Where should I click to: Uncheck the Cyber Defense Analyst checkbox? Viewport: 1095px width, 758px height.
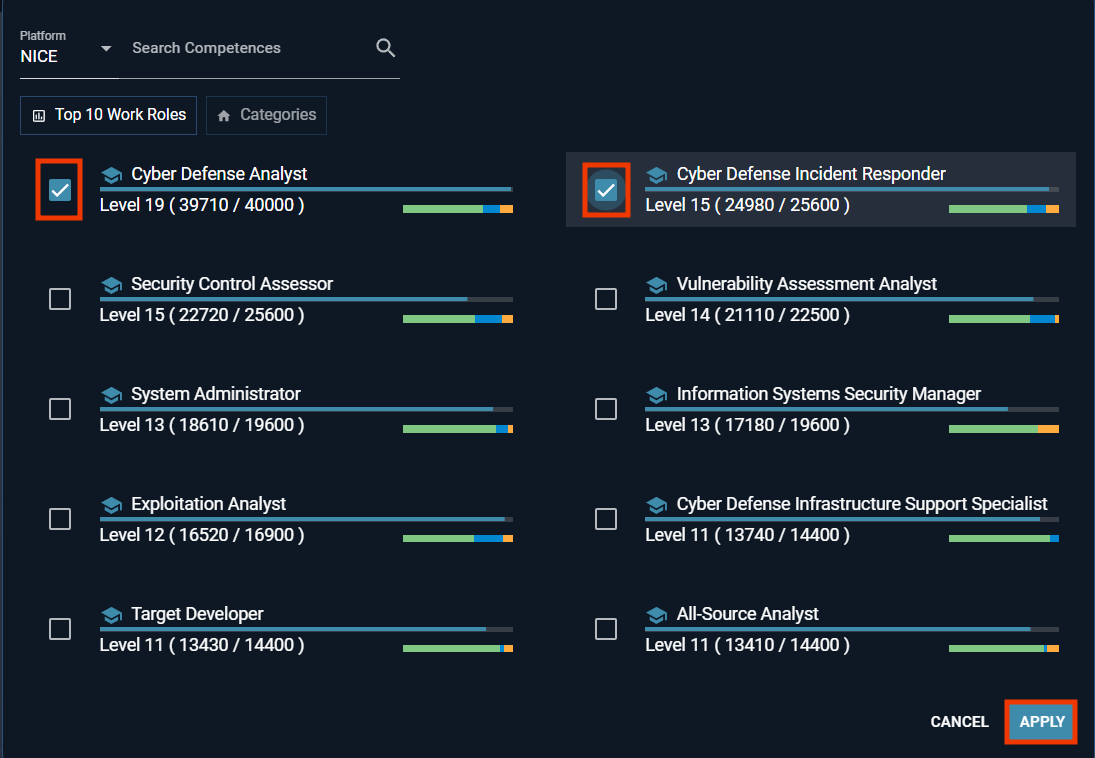click(59, 188)
